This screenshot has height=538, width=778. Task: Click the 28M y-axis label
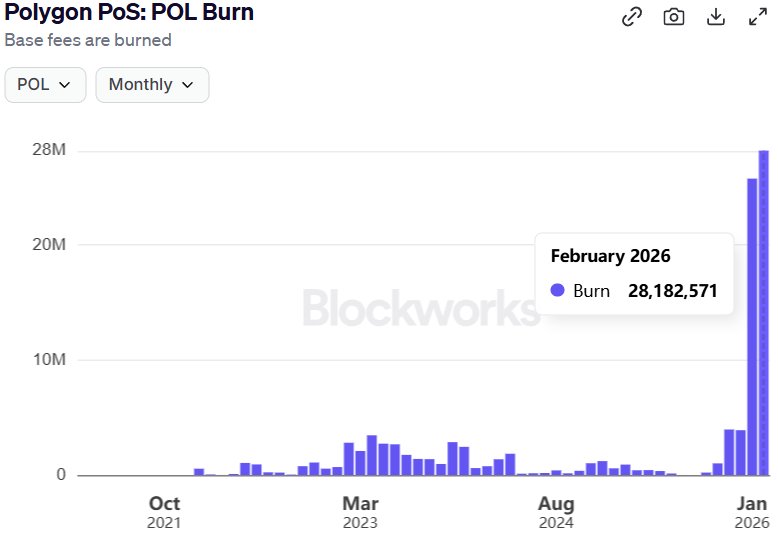click(49, 149)
